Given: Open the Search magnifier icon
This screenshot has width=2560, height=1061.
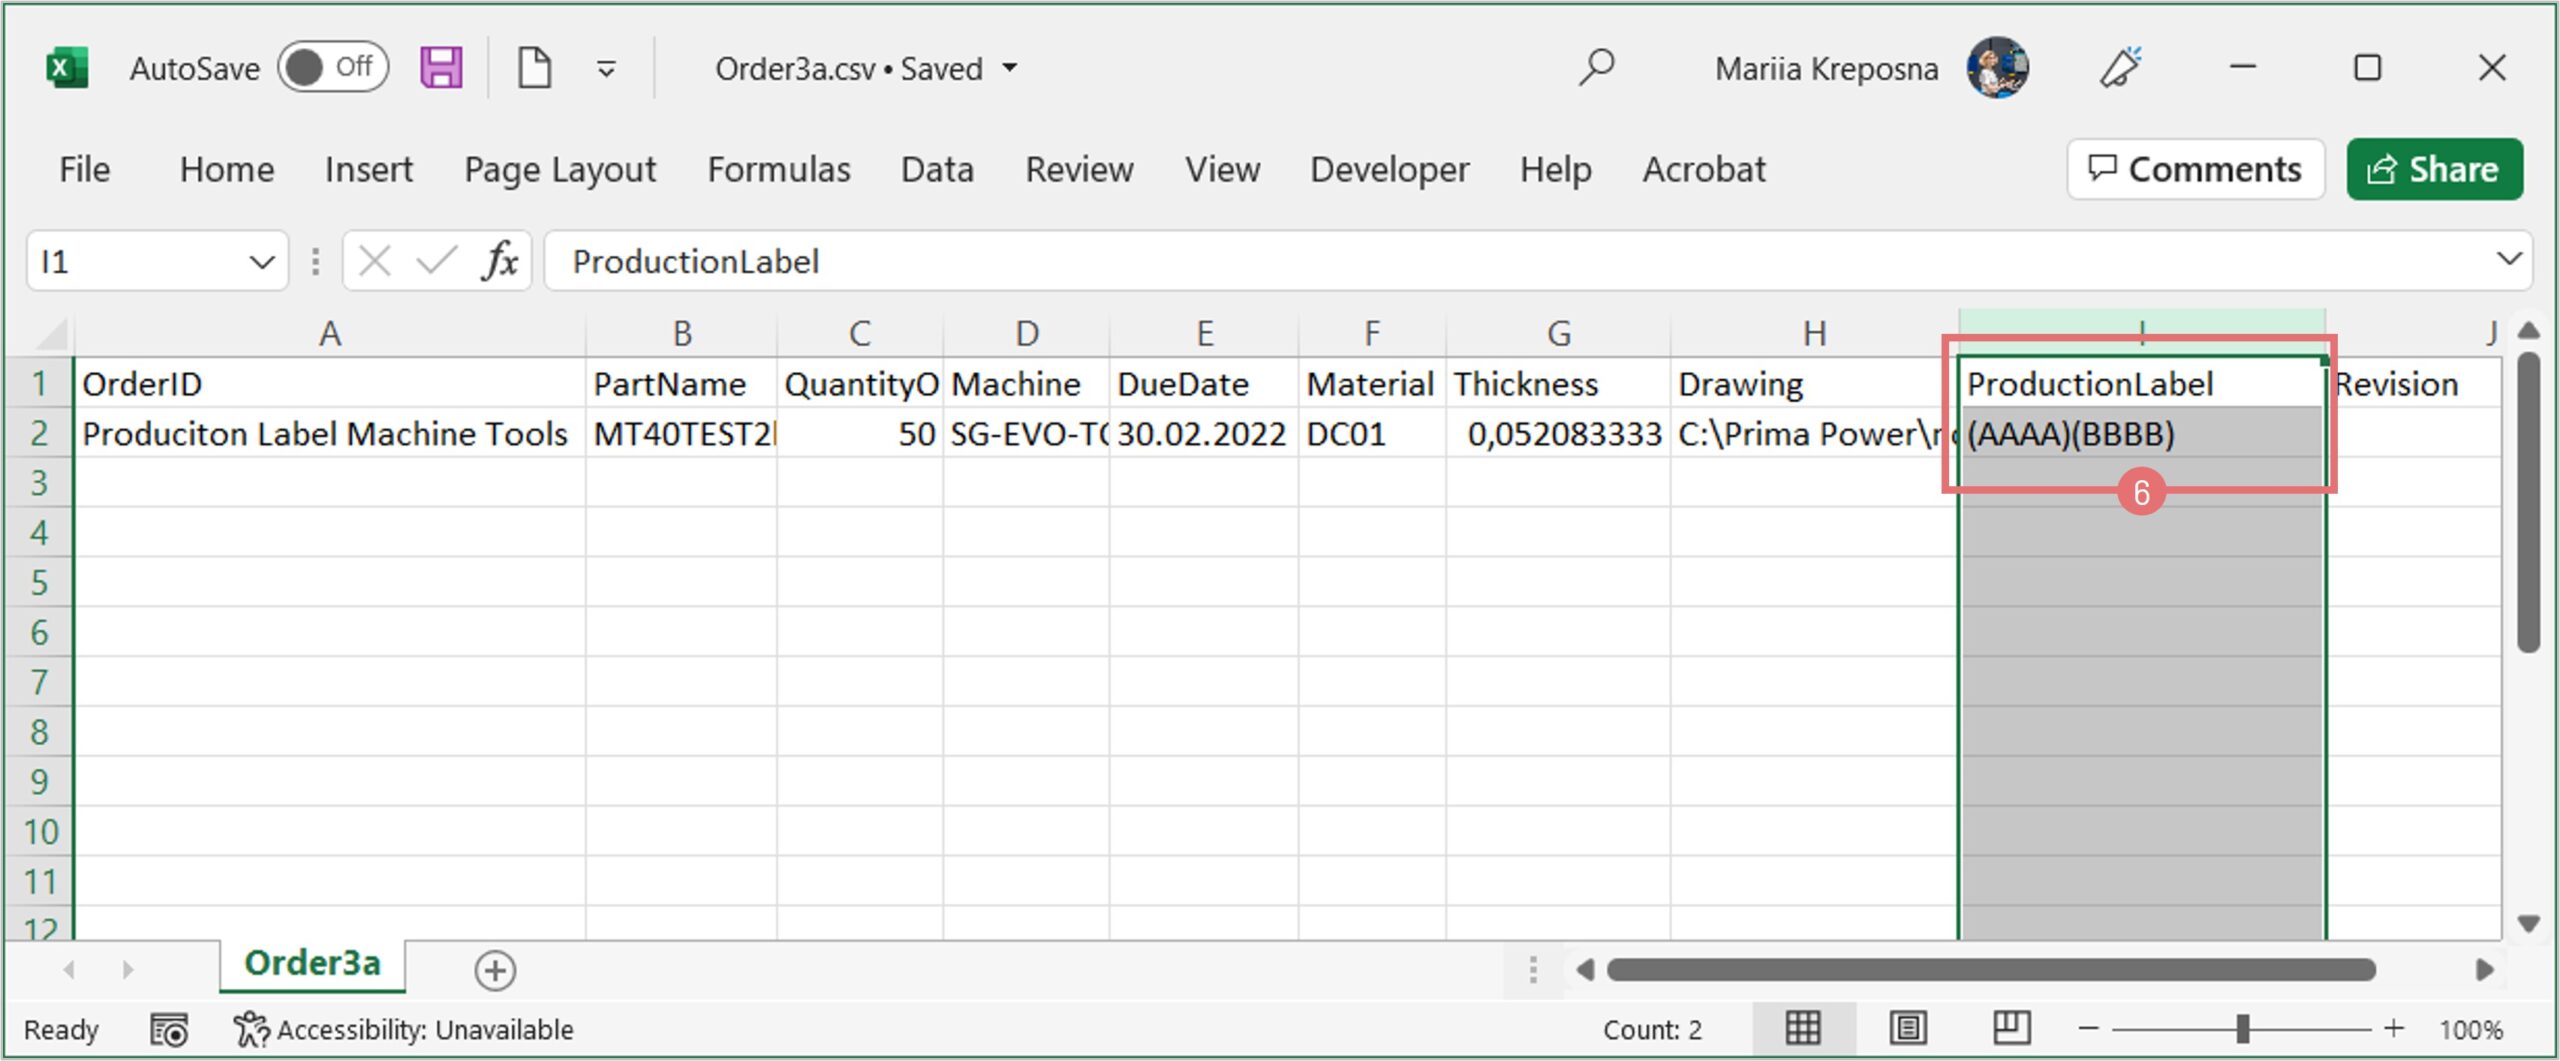Looking at the screenshot, I should coord(1596,68).
